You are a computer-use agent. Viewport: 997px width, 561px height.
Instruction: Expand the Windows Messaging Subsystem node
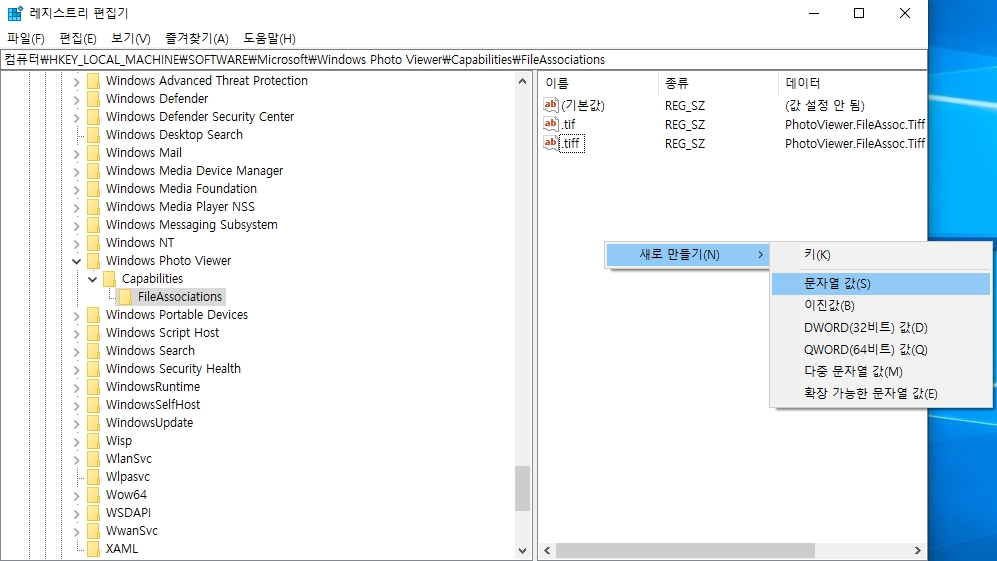tap(76, 225)
